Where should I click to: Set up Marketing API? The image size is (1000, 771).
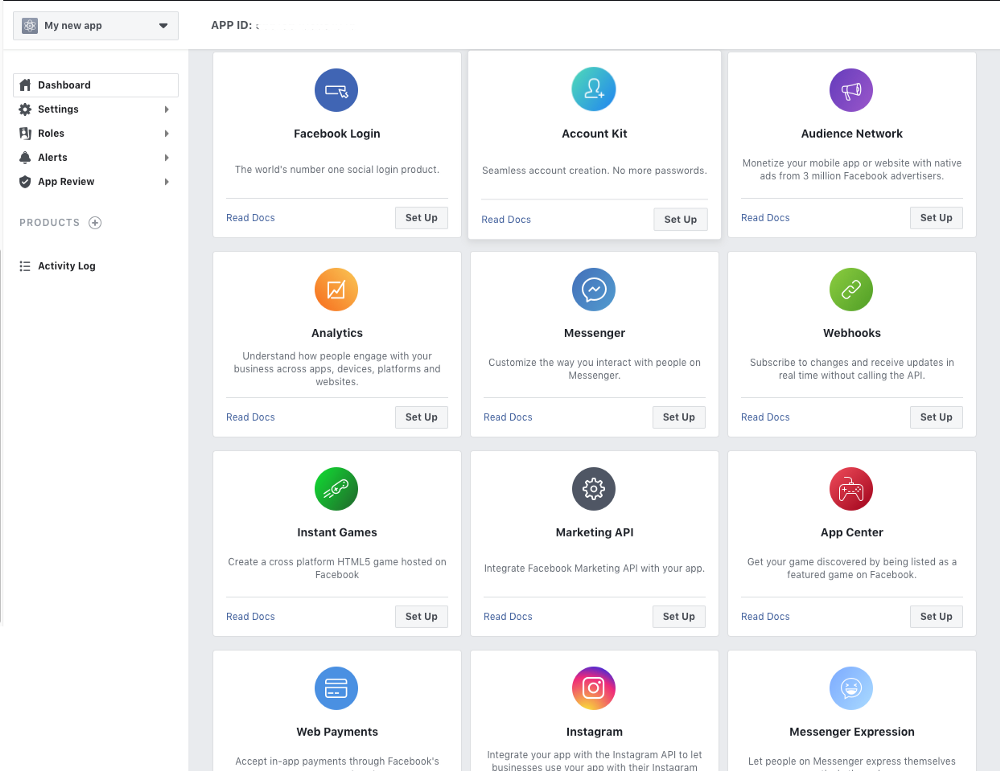(679, 617)
